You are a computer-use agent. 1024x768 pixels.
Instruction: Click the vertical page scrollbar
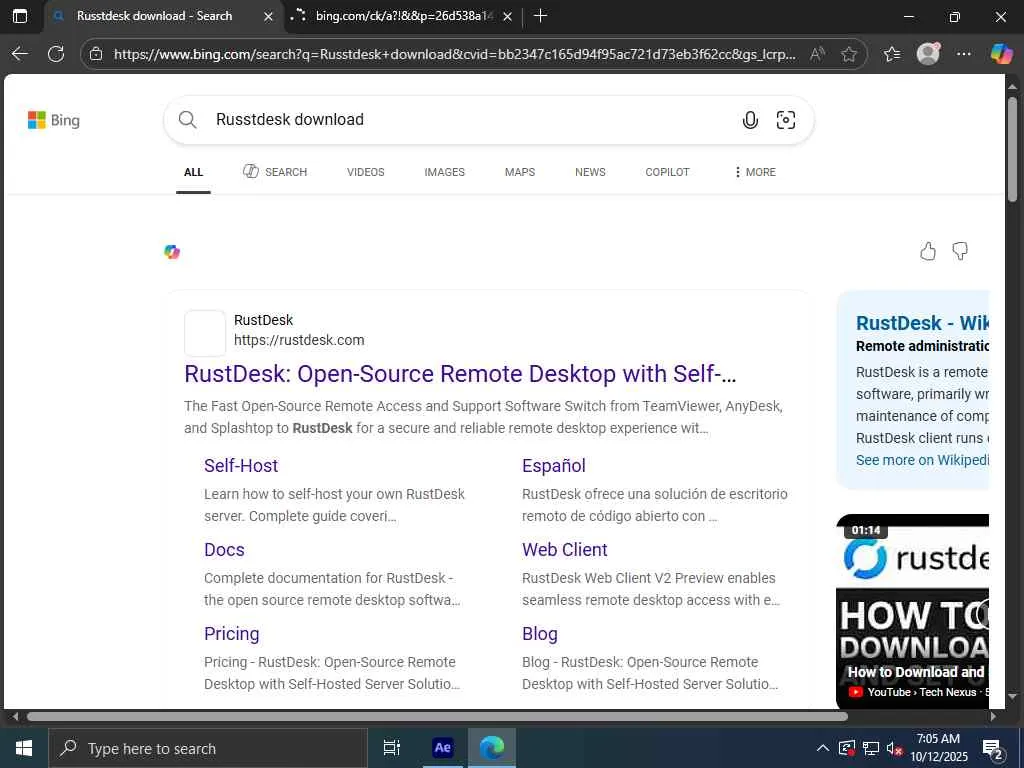1012,150
